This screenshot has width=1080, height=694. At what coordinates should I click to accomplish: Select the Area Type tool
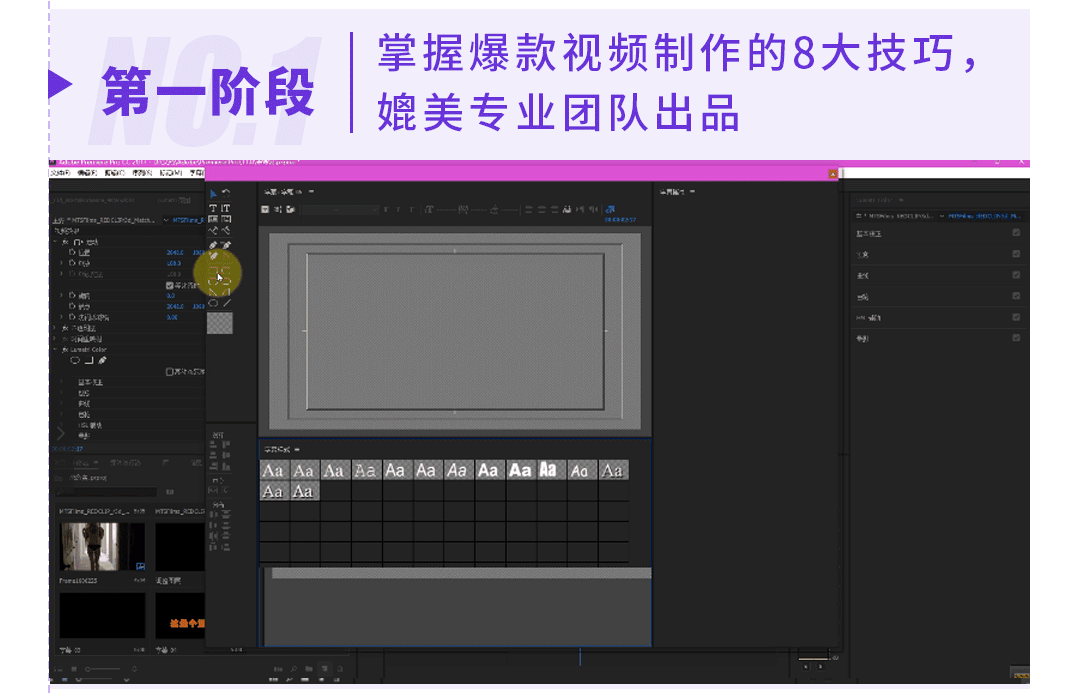tap(213, 219)
